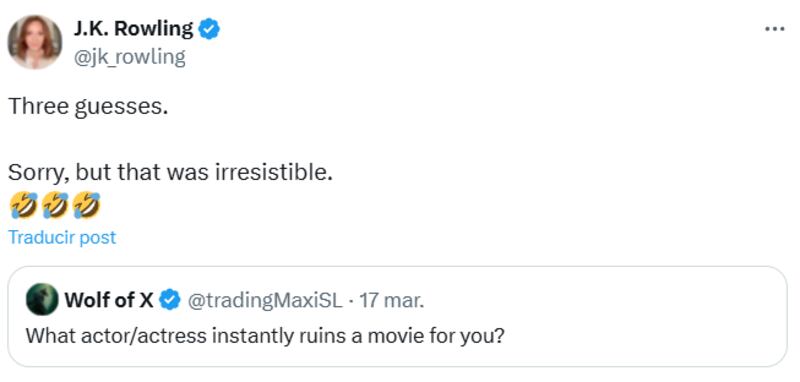Open J.K. Rowling's profile picture
800x382 pixels.
[x=35, y=42]
